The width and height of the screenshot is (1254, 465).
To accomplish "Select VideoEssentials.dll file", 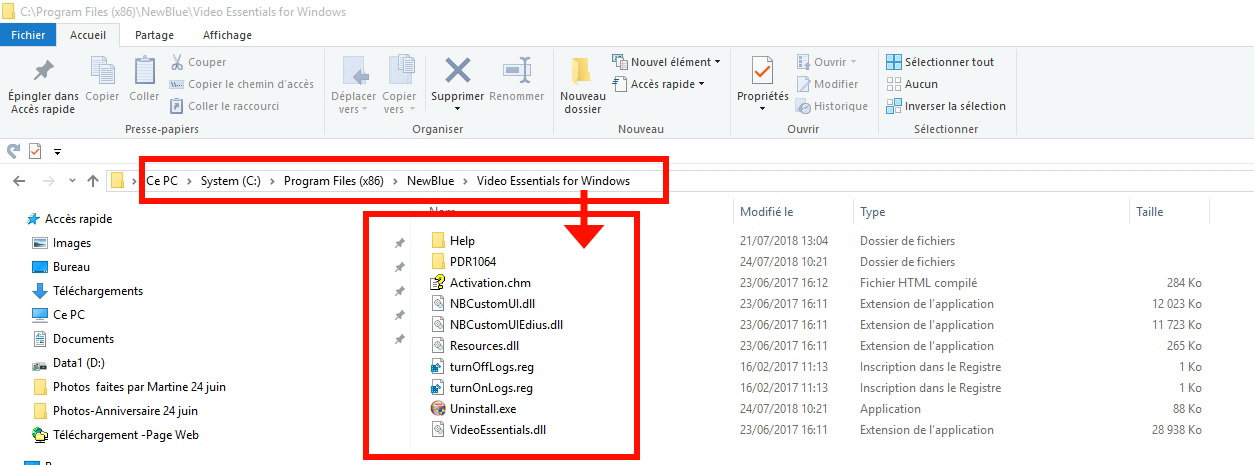I will 488,430.
